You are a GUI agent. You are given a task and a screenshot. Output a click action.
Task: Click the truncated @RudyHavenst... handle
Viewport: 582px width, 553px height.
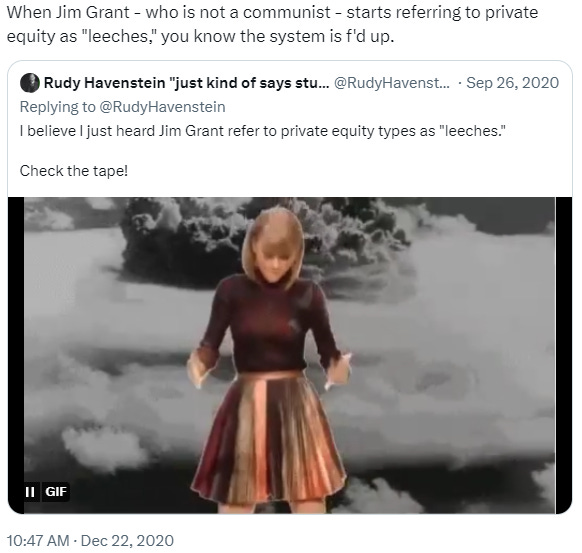point(392,83)
